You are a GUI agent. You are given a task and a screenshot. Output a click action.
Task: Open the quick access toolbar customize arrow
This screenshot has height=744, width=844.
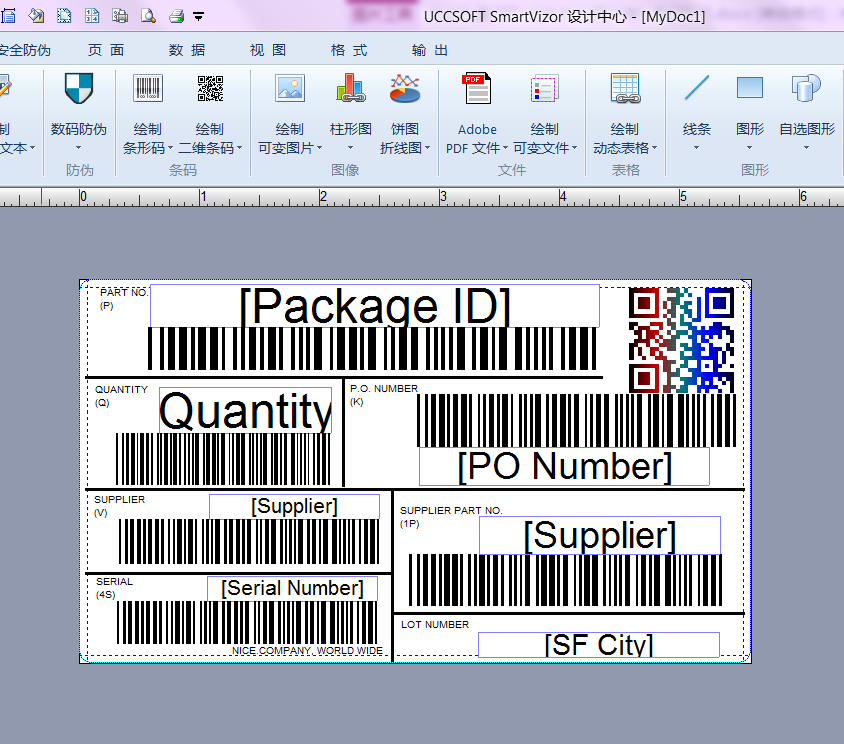point(196,15)
